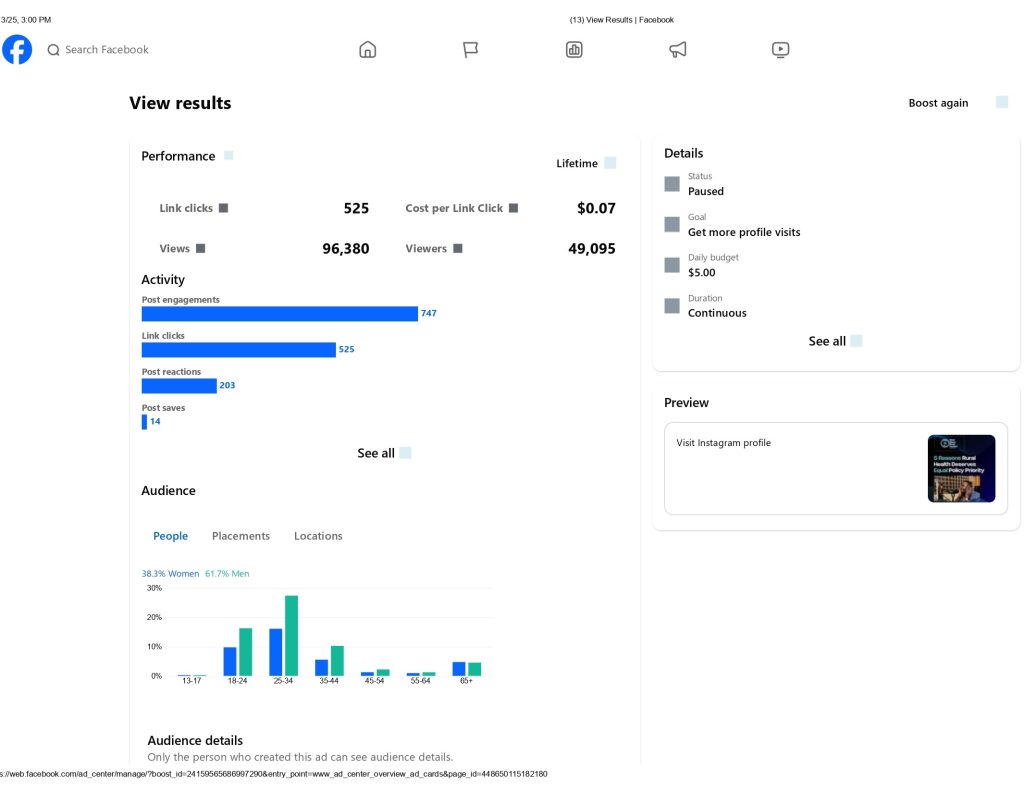Open the ad preview thumbnail image

point(961,468)
